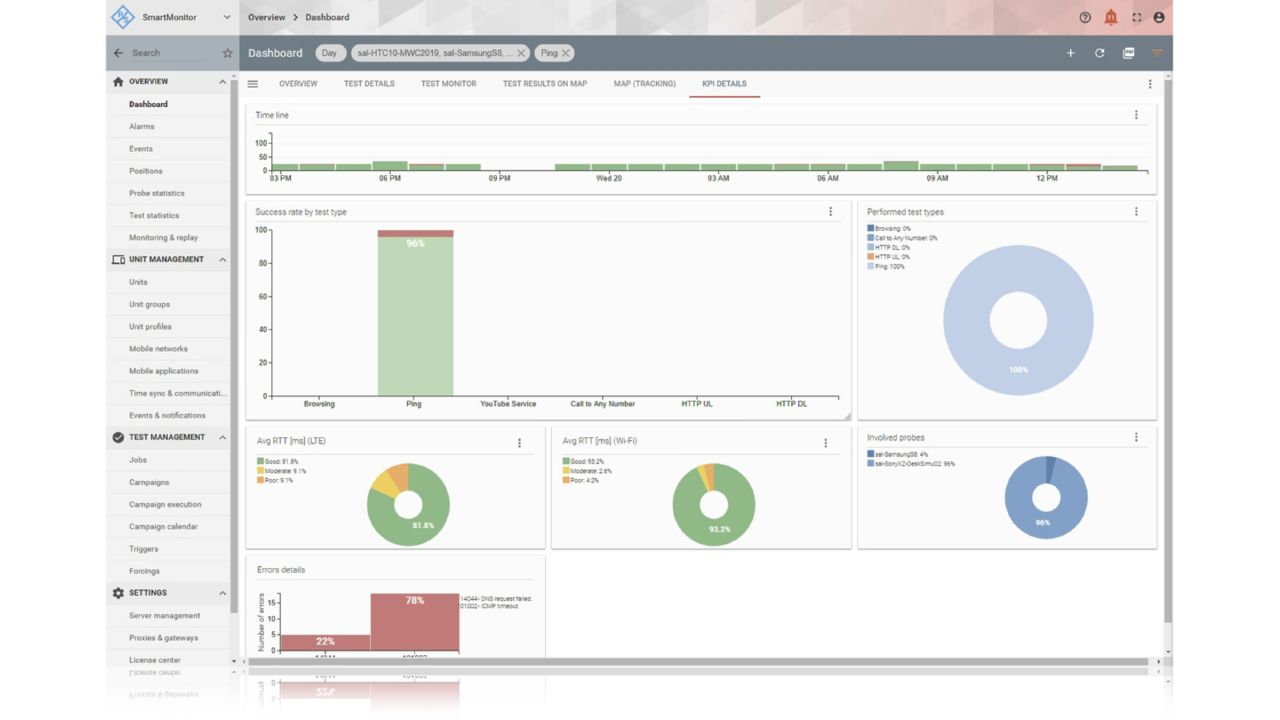The width and height of the screenshot is (1280, 720).
Task: Open the user account icon
Action: point(1159,18)
